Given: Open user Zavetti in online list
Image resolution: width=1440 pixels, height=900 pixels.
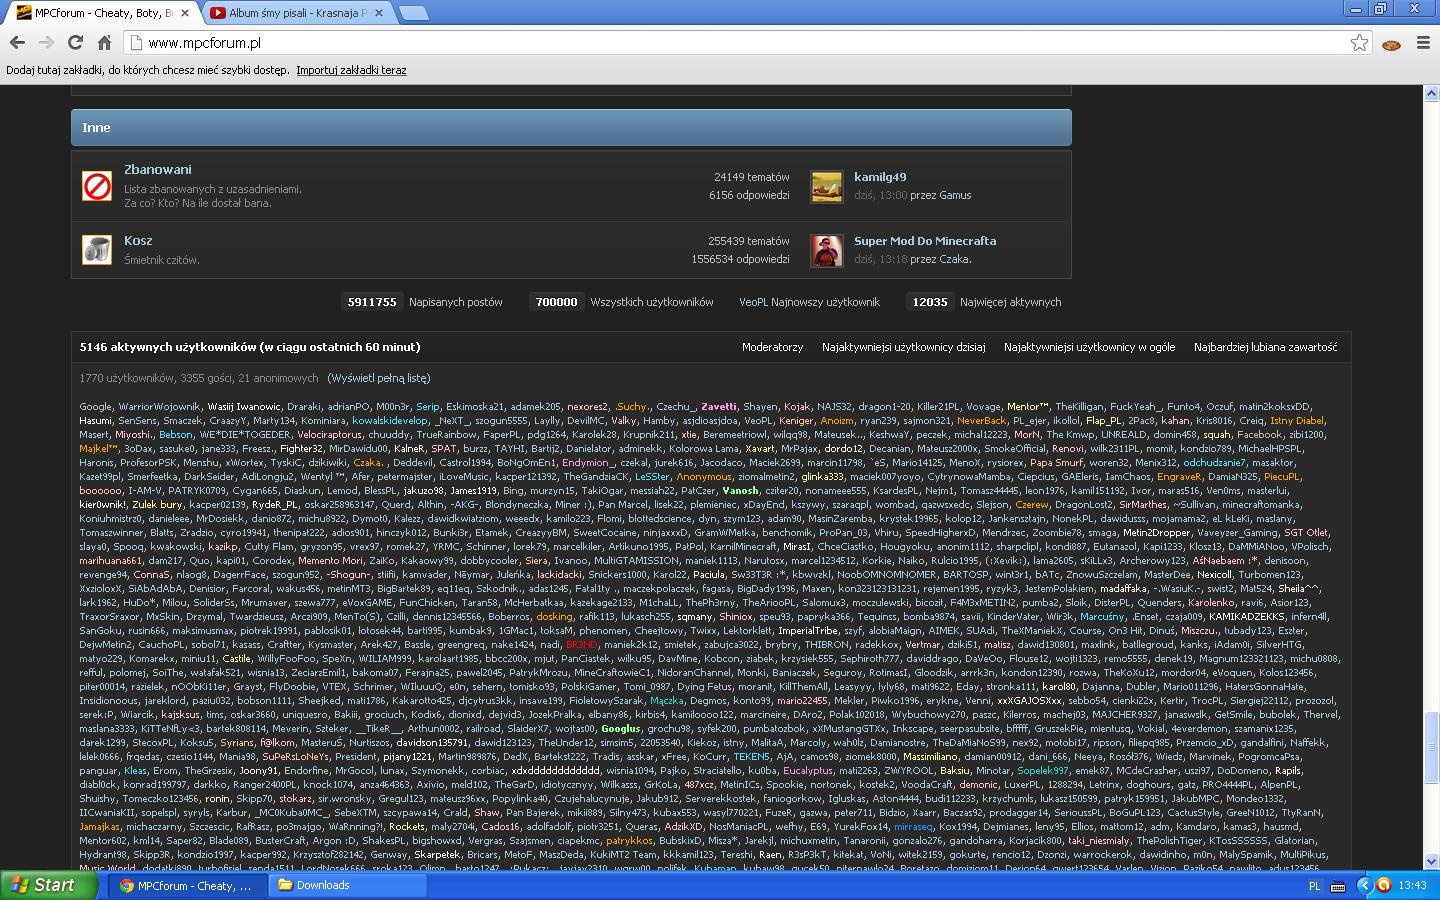Looking at the screenshot, I should pyautogui.click(x=719, y=407).
